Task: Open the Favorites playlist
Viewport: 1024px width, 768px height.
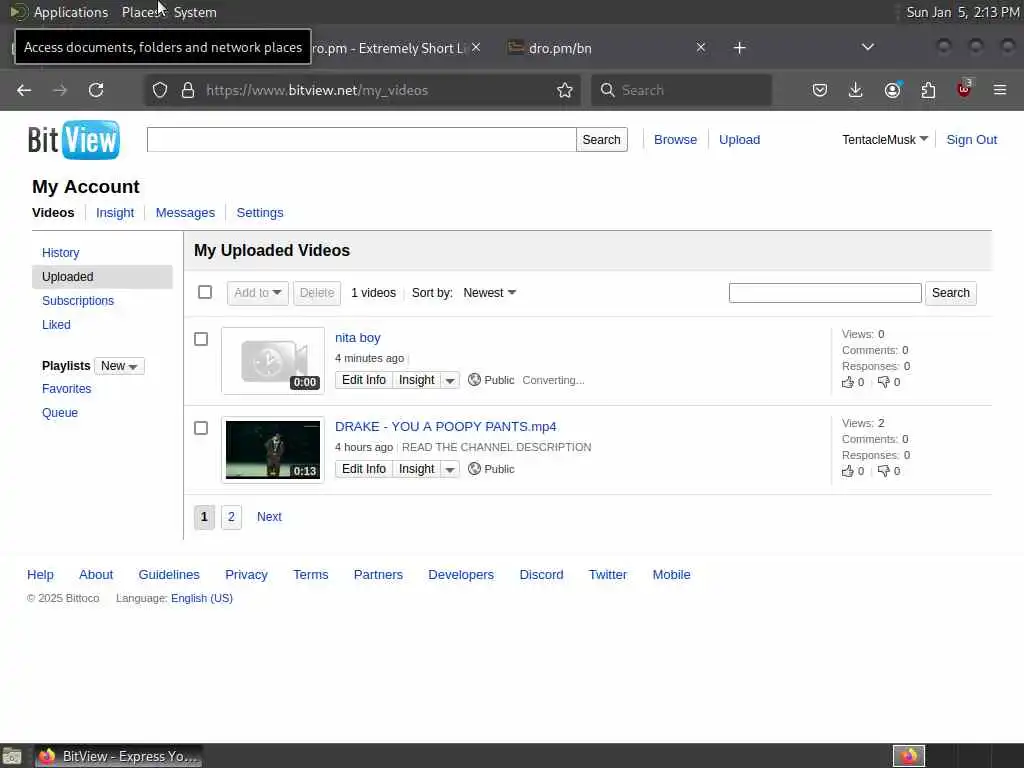Action: [67, 389]
